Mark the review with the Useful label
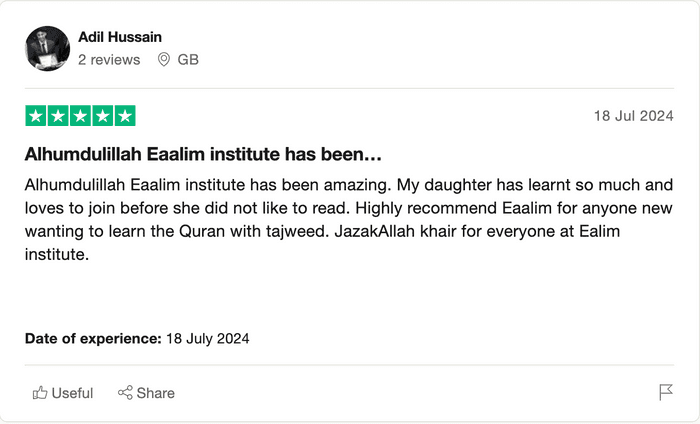 (72, 393)
